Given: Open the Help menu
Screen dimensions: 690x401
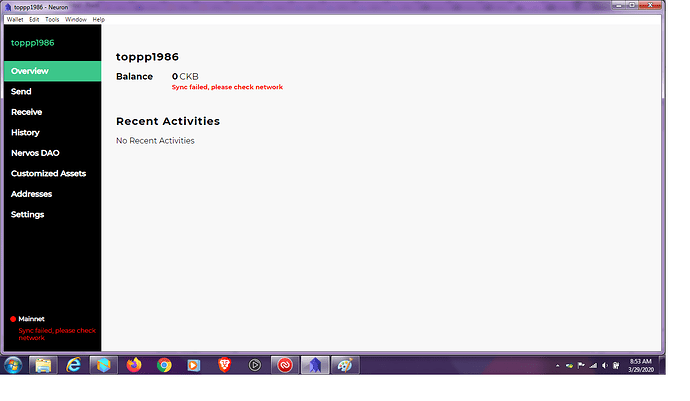Looking at the screenshot, I should (x=99, y=19).
